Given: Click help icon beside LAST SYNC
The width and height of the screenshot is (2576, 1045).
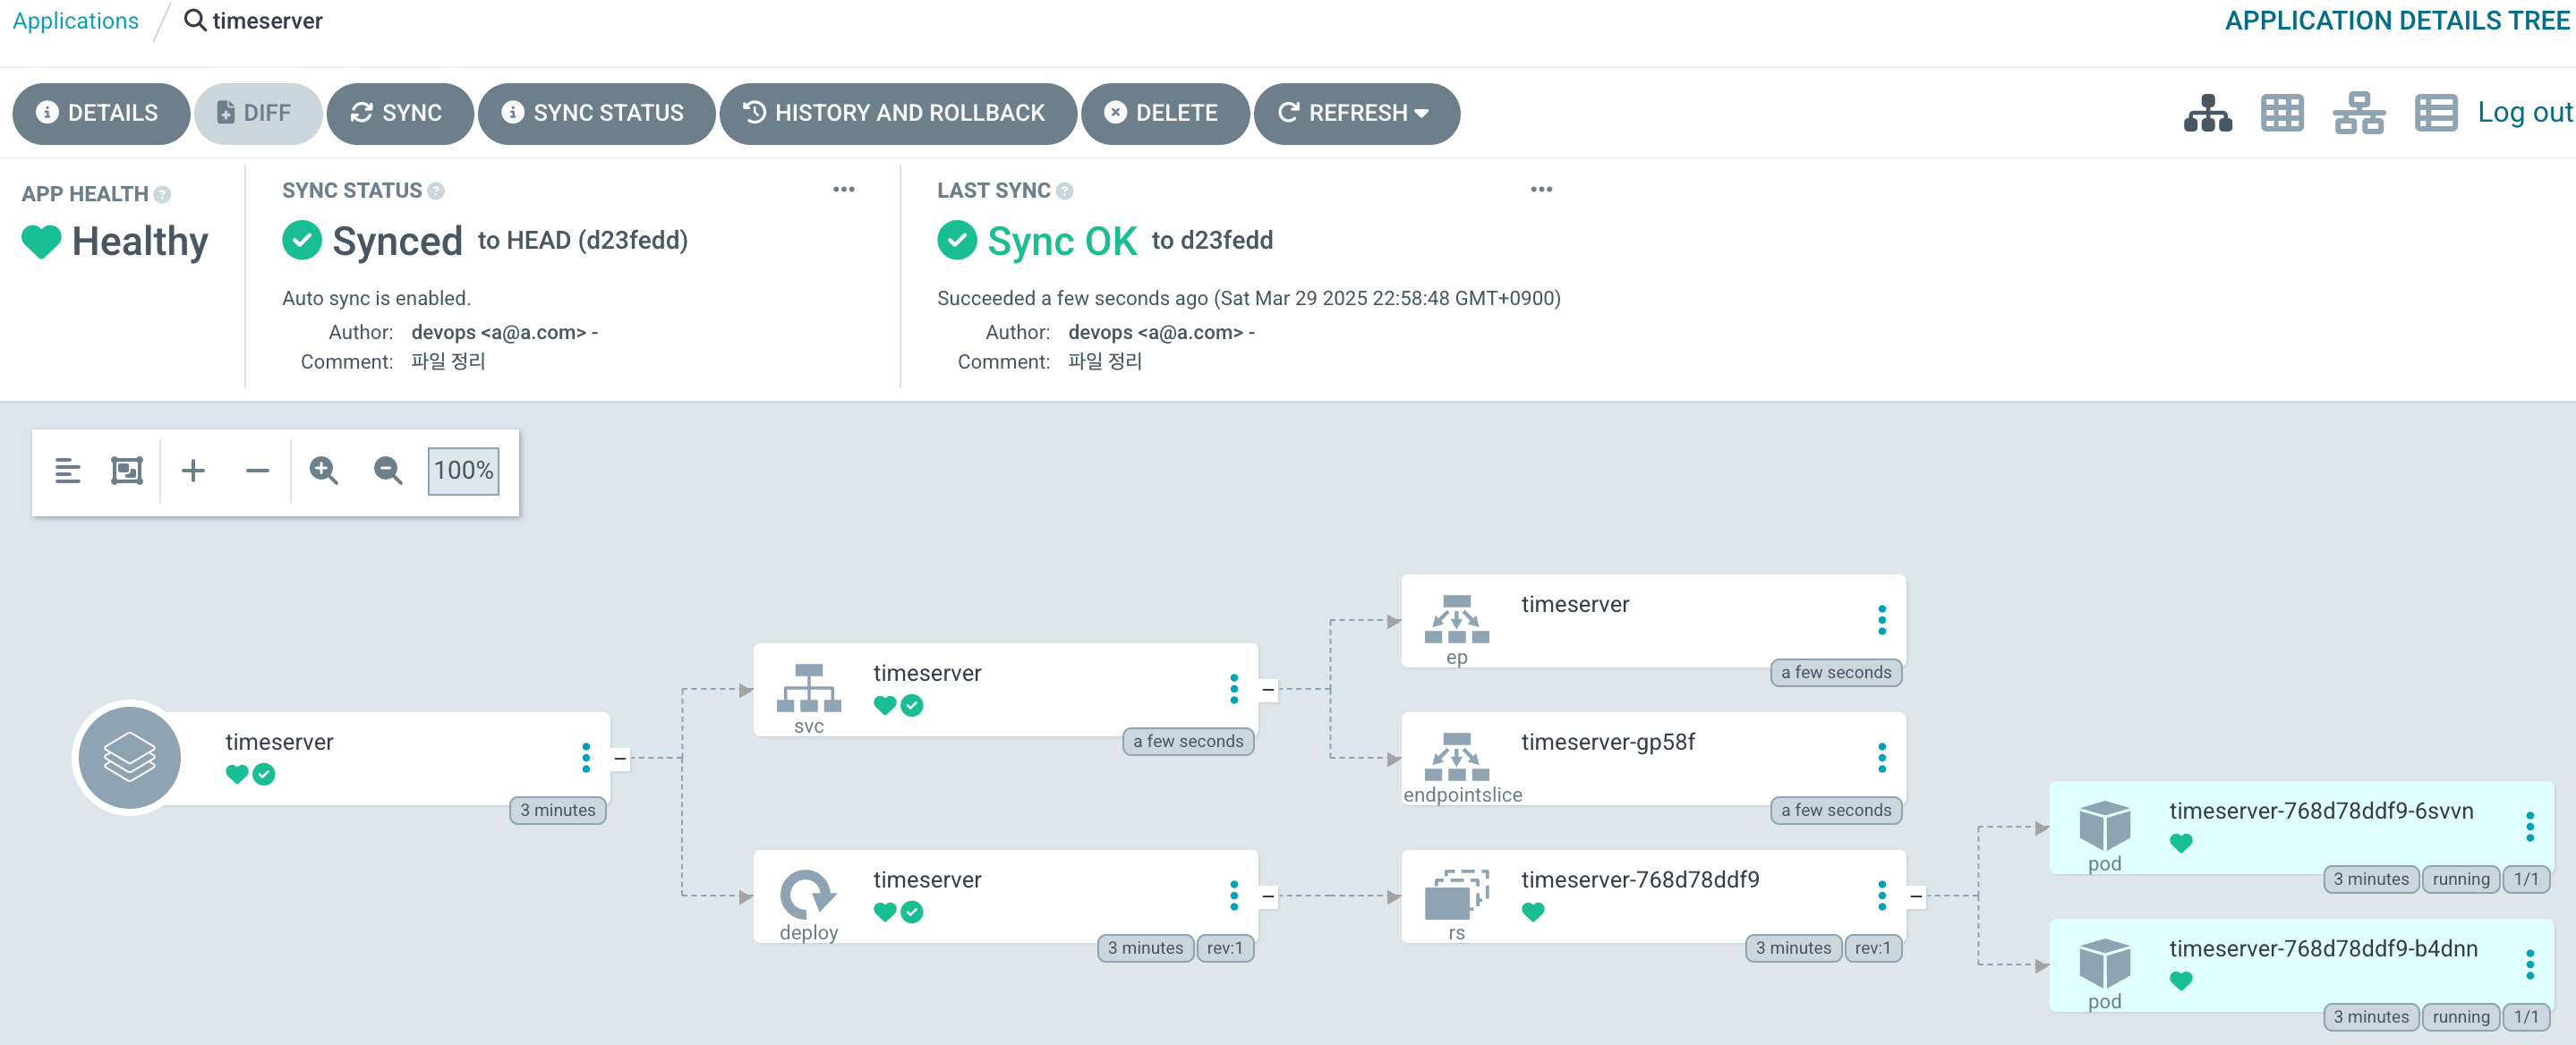Looking at the screenshot, I should click(x=1065, y=190).
